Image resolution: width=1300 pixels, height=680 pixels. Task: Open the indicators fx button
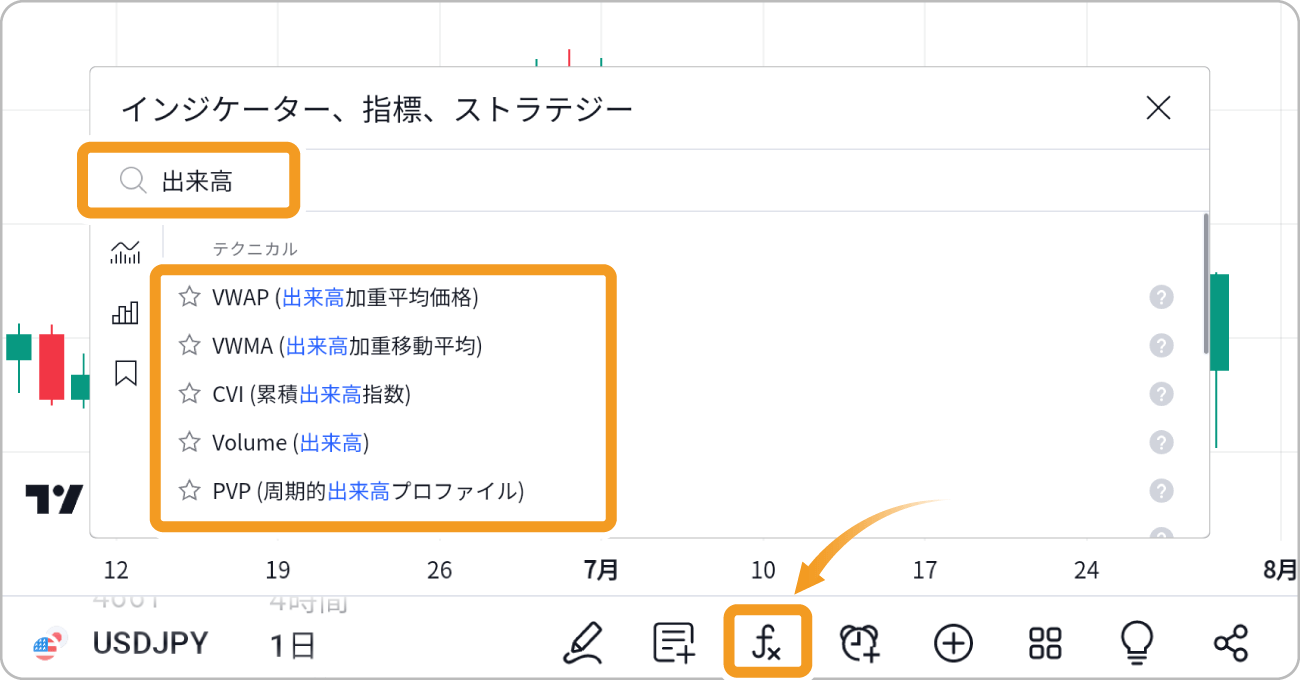pyautogui.click(x=766, y=643)
